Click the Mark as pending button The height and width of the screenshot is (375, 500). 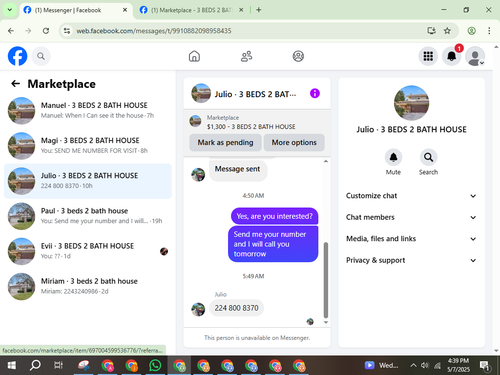pos(225,142)
